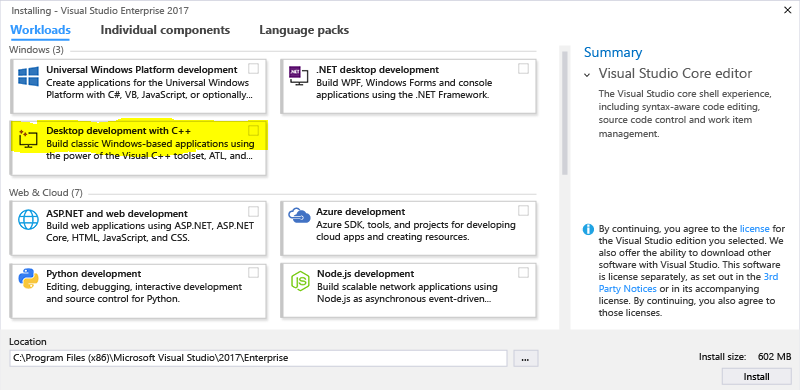Enable the .NET desktop development checkbox
Viewport: 801px width, 390px height.
coord(524,68)
